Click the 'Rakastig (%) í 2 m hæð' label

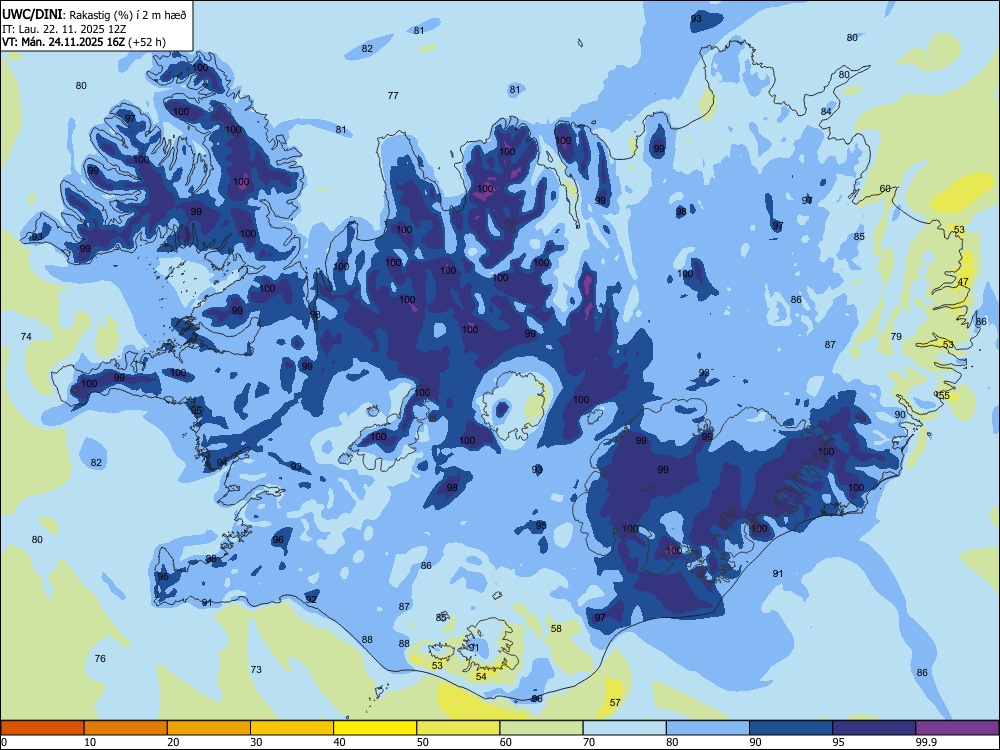click(128, 15)
